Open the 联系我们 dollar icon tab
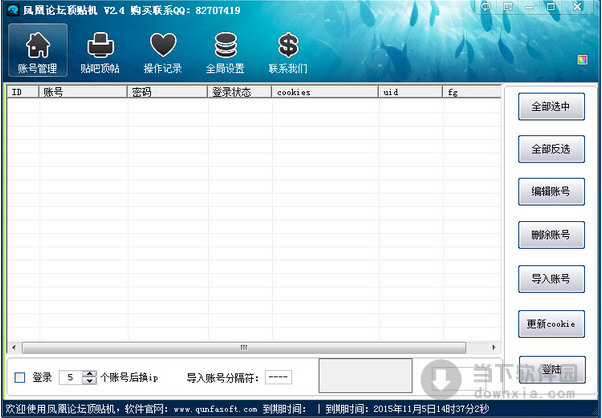The height and width of the screenshot is (418, 602). click(288, 53)
